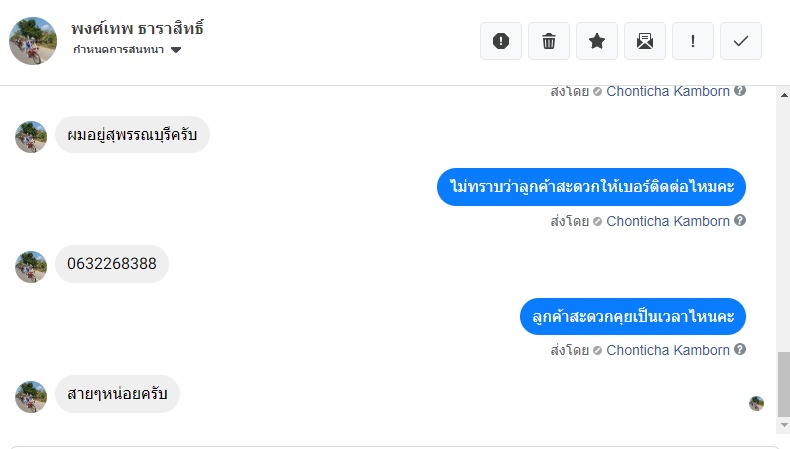The image size is (790, 449).
Task: Flag conversation with exclamation mark icon
Action: click(693, 41)
